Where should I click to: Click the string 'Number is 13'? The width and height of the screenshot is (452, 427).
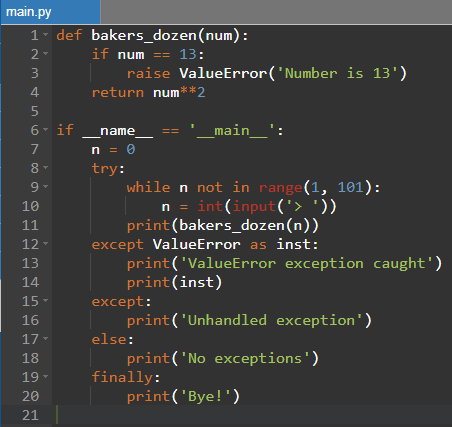337,73
